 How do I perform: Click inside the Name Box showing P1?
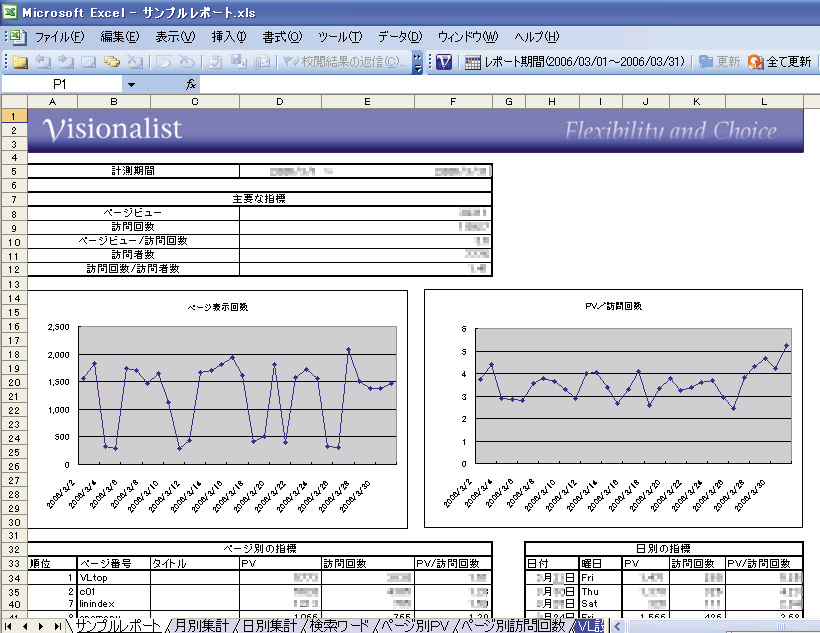pos(62,85)
